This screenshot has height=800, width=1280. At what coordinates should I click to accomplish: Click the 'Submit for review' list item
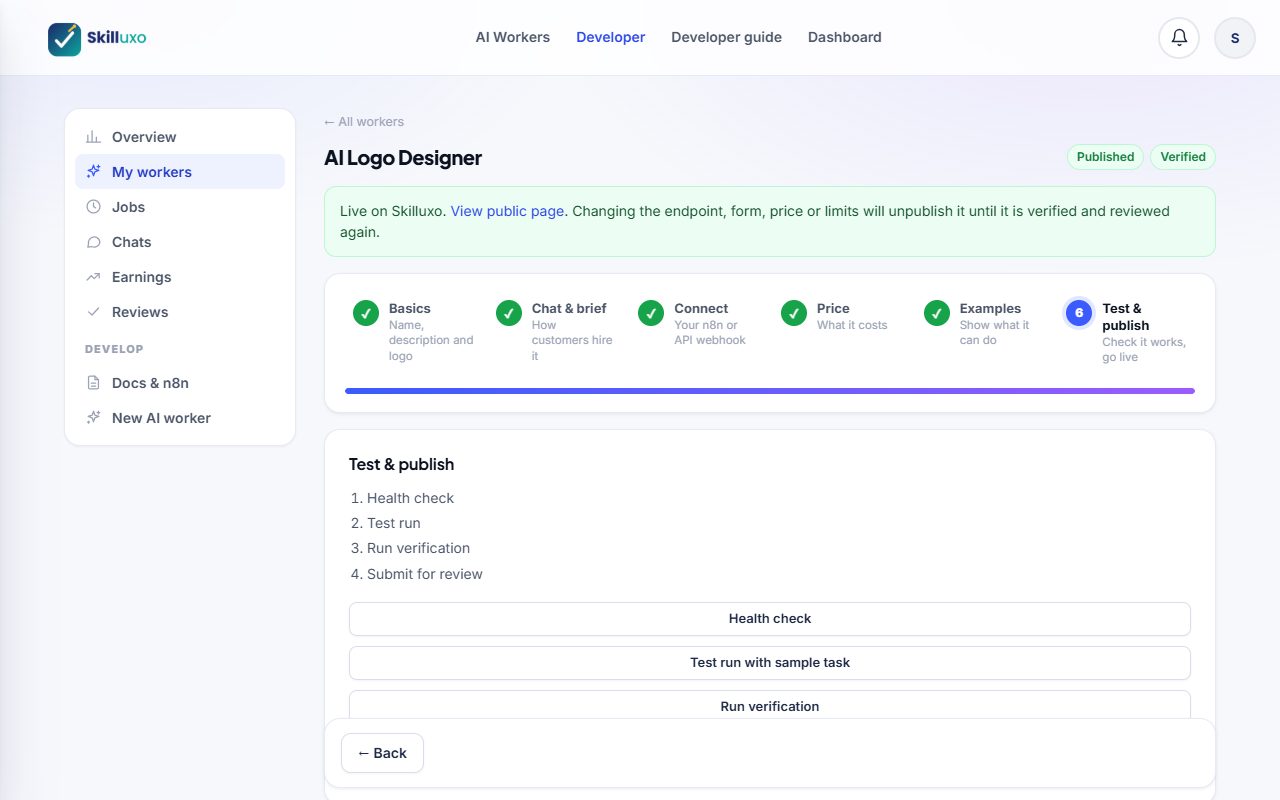tap(425, 574)
